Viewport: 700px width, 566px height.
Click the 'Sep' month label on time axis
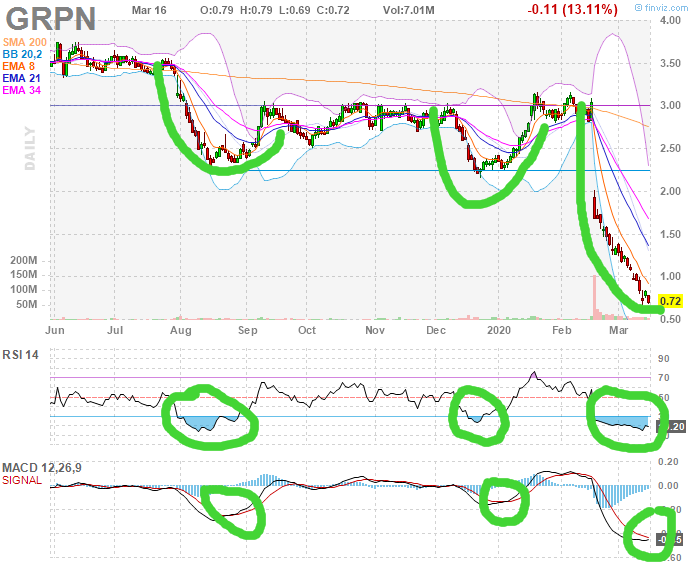coord(247,330)
